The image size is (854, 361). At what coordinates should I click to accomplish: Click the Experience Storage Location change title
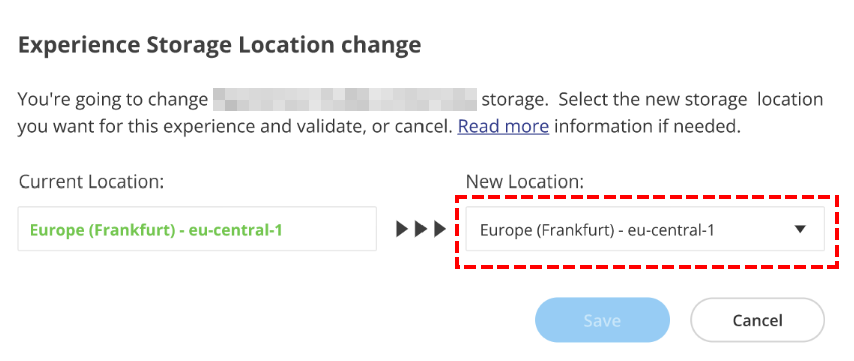pyautogui.click(x=219, y=45)
